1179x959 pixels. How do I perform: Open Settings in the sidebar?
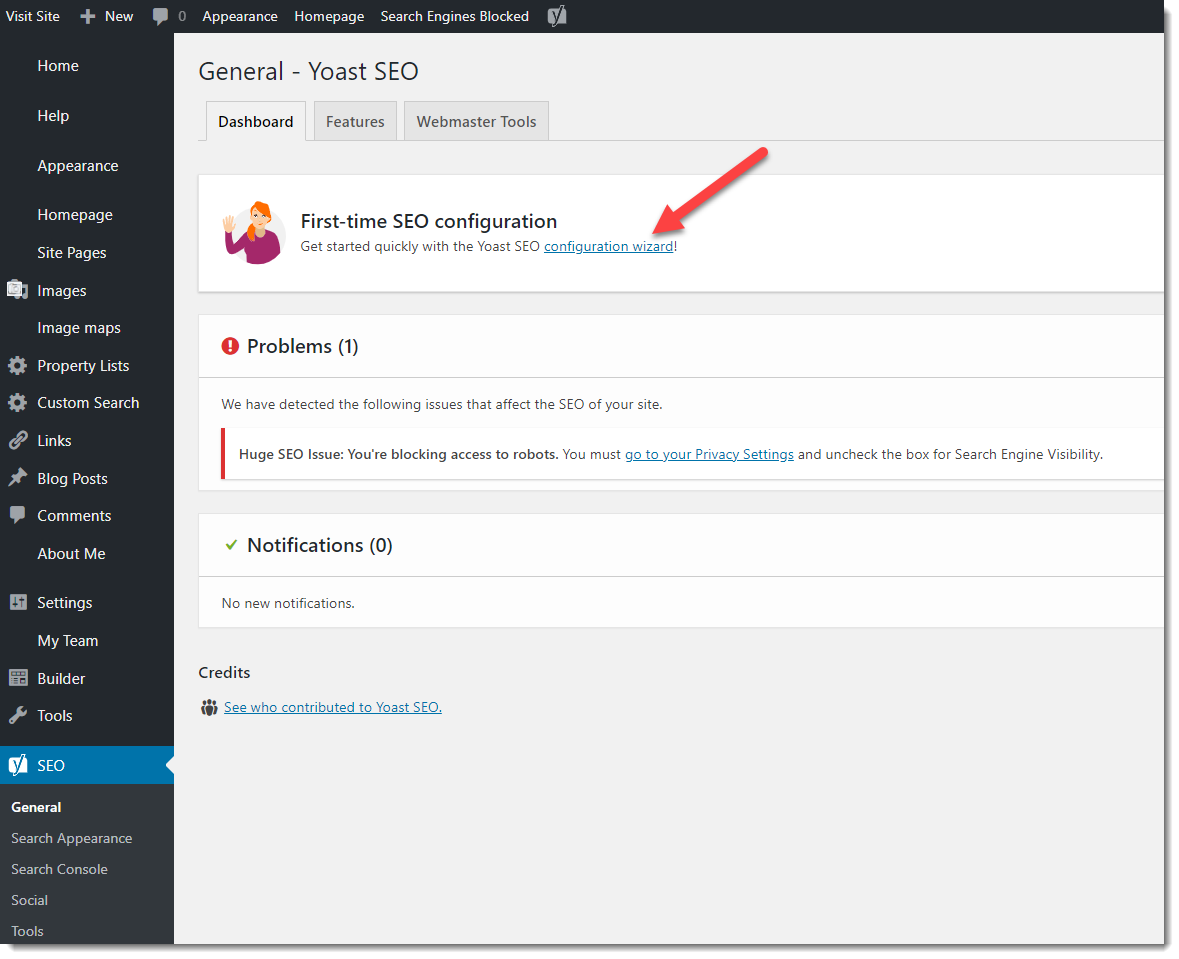(x=65, y=602)
